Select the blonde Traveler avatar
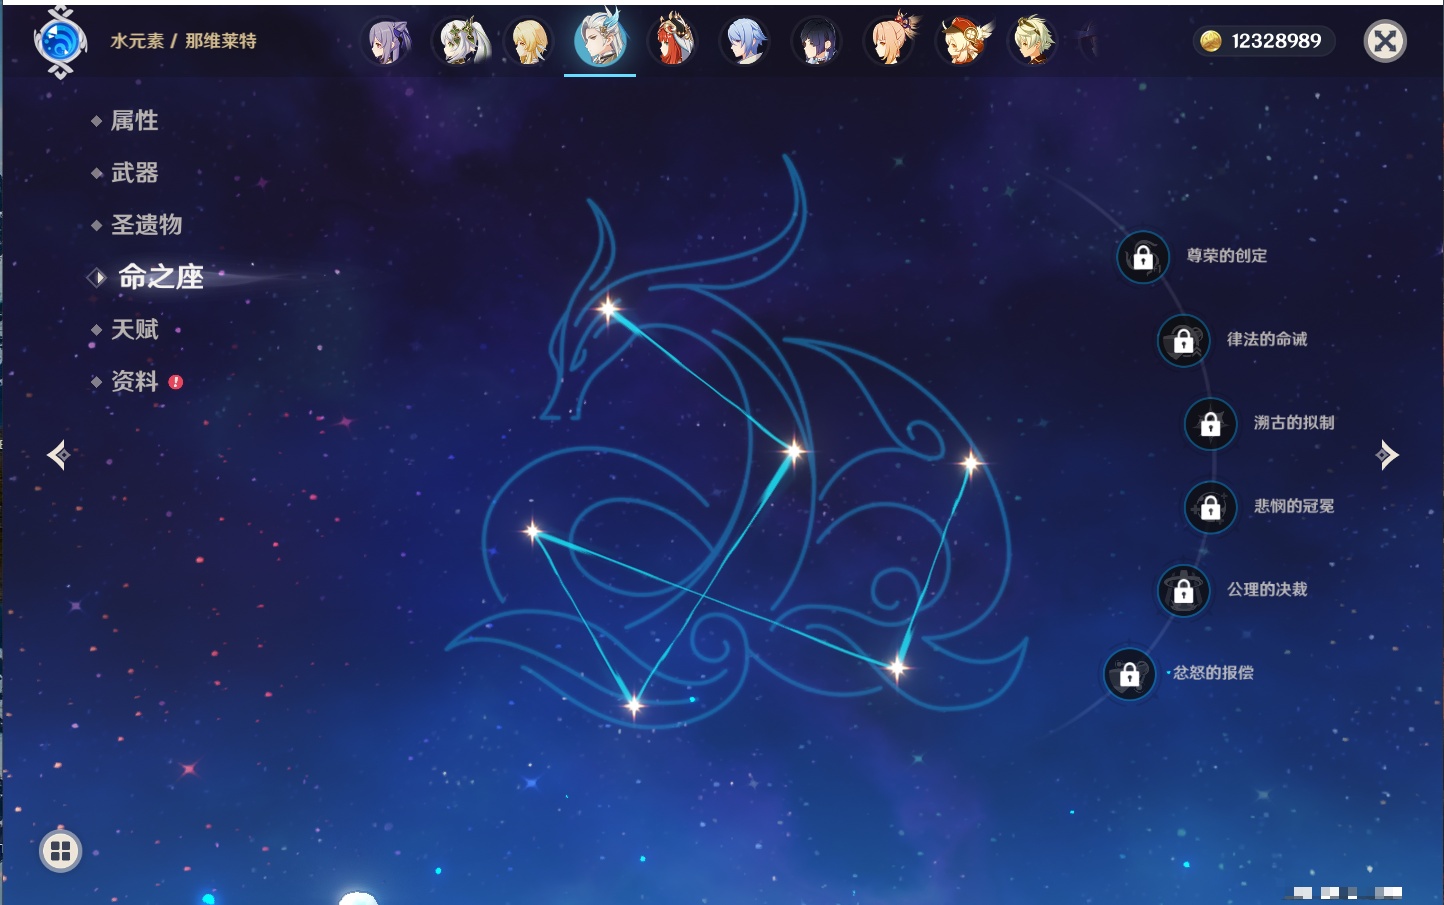This screenshot has height=905, width=1444. pos(528,42)
